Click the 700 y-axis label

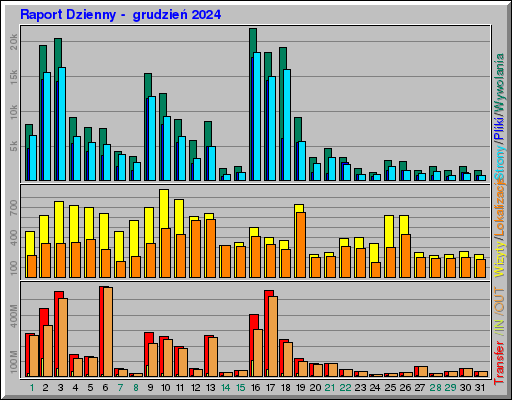(13, 208)
